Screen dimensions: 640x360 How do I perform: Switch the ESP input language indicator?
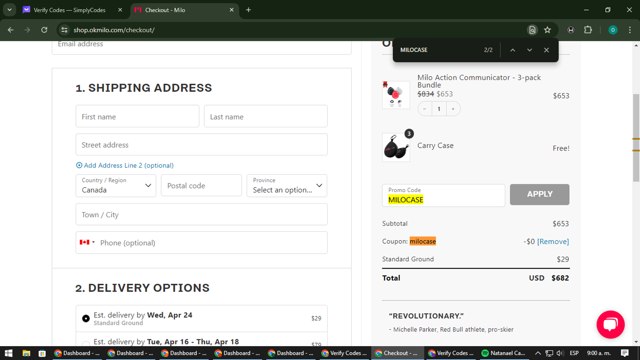(574, 353)
